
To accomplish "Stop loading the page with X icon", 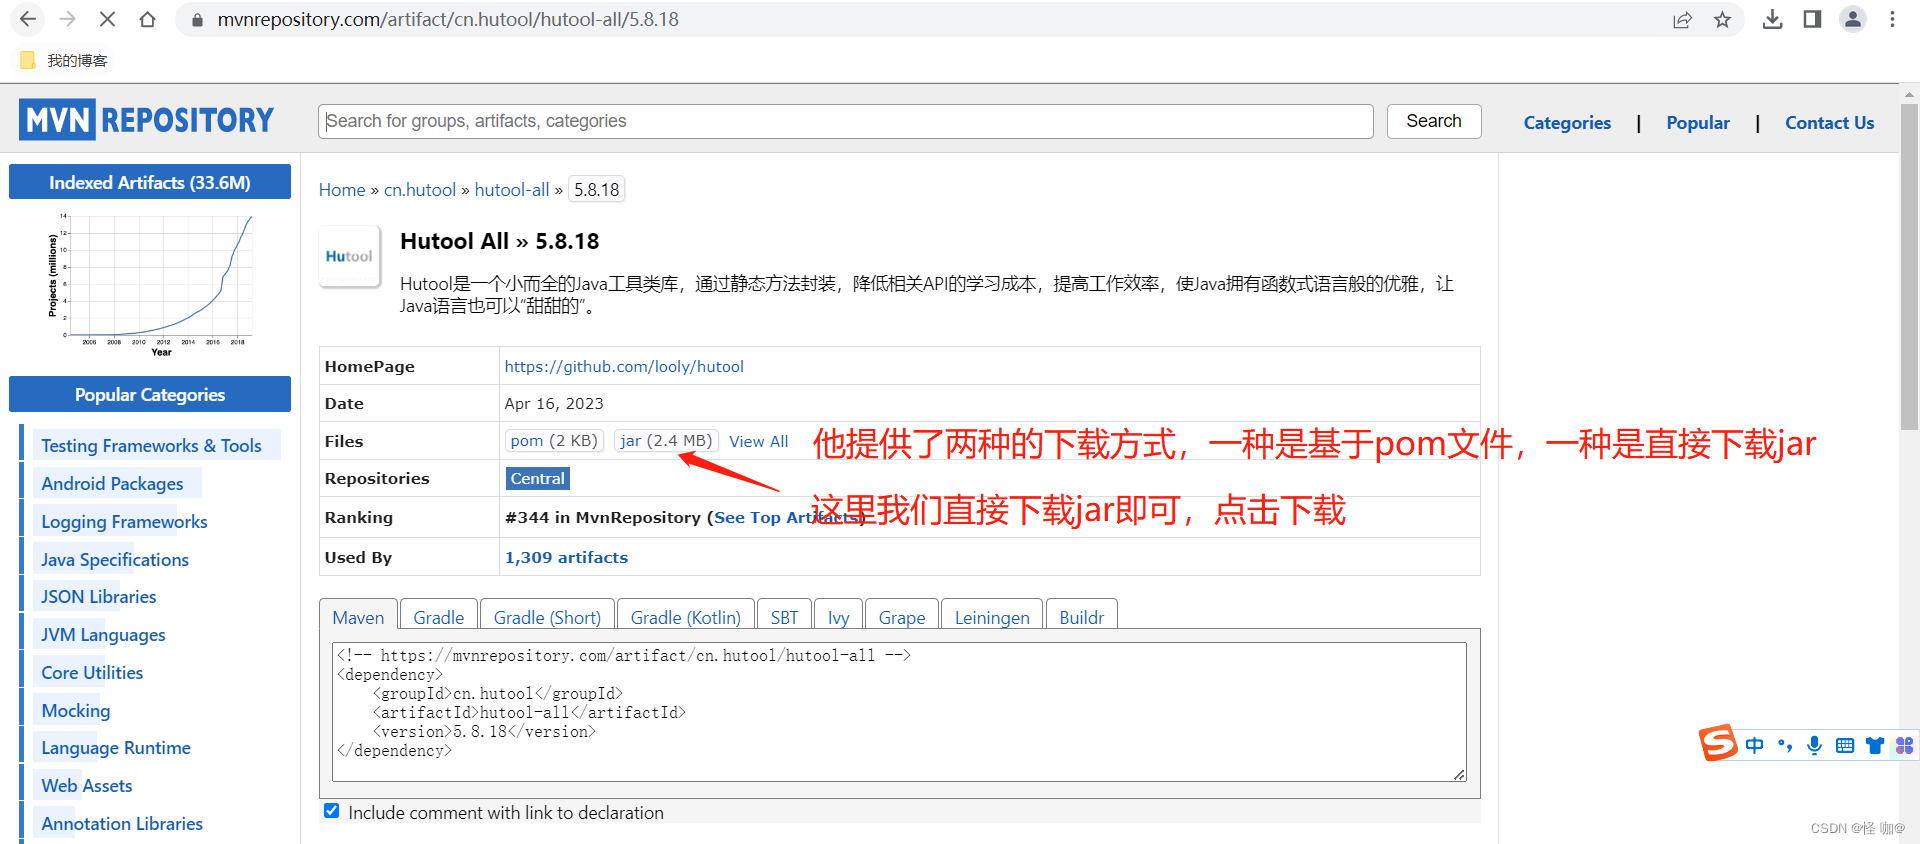I will point(107,19).
